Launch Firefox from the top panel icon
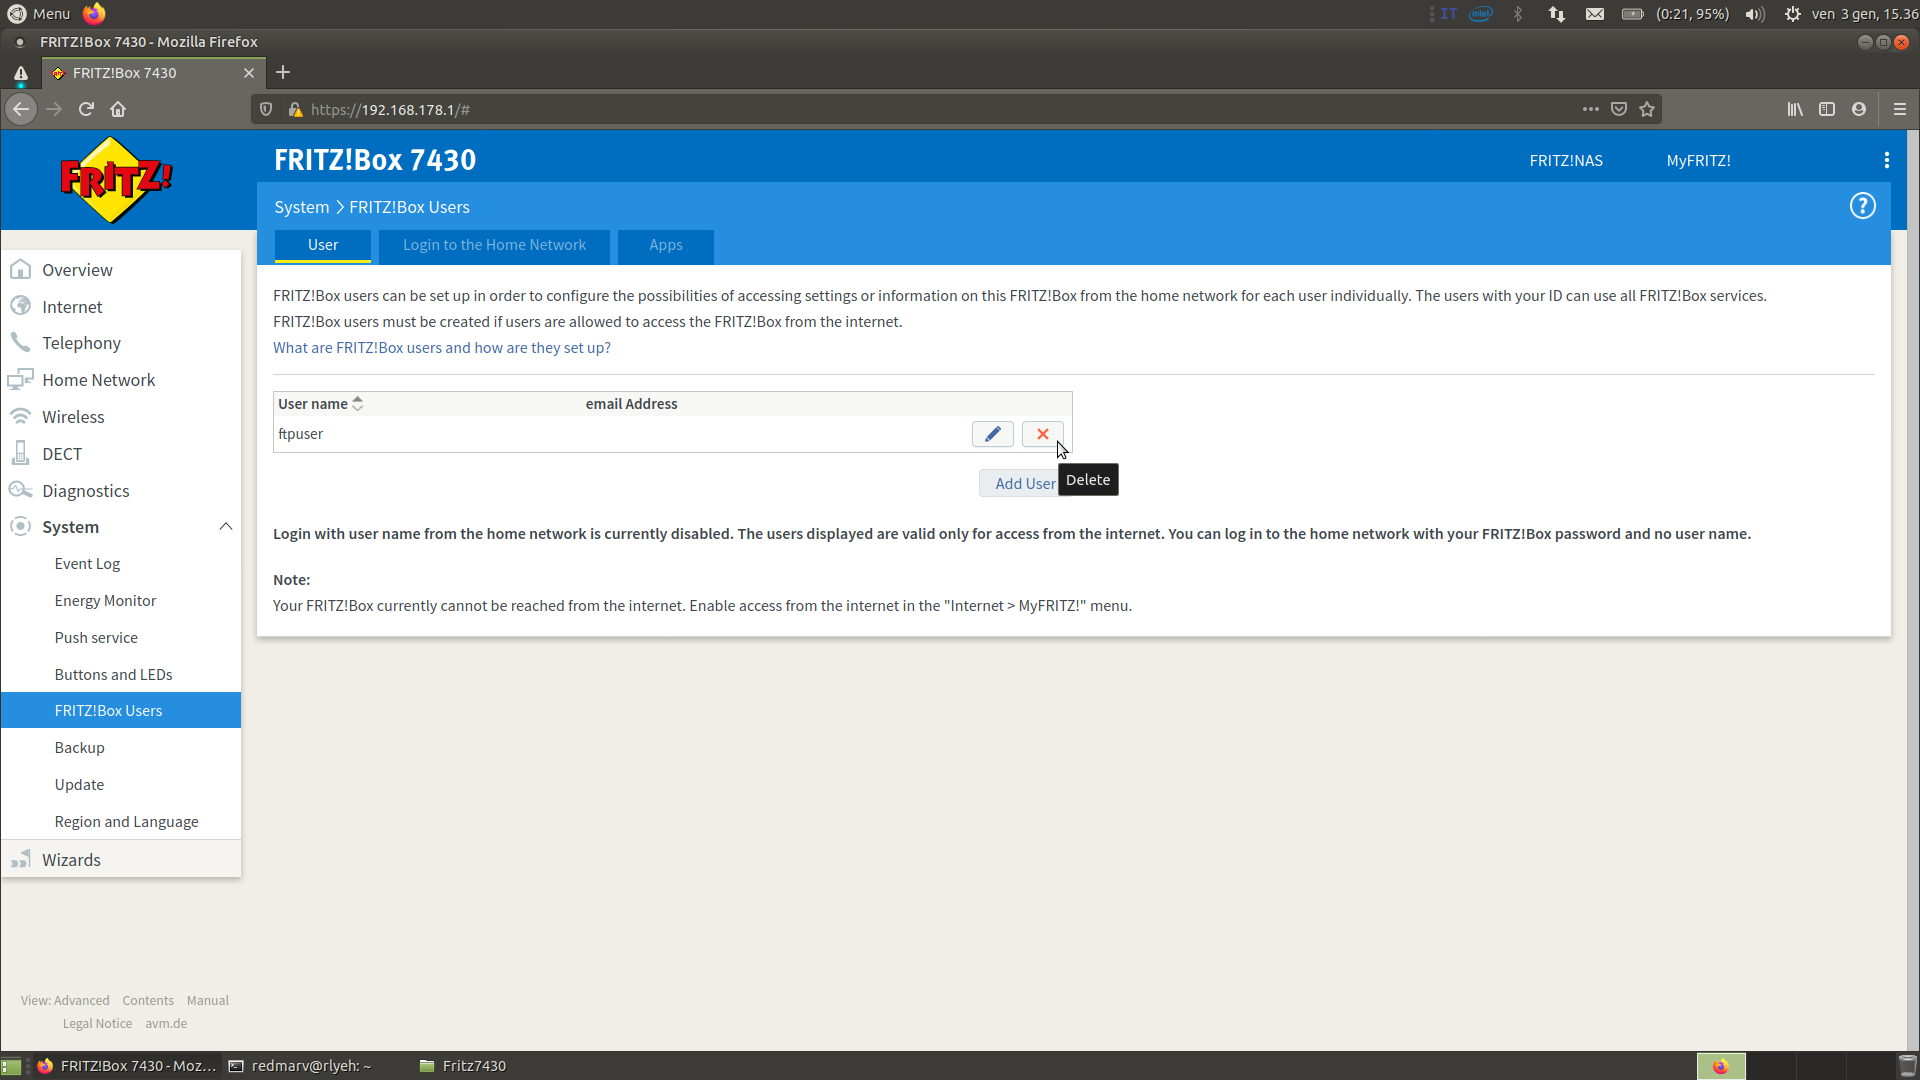 click(94, 14)
